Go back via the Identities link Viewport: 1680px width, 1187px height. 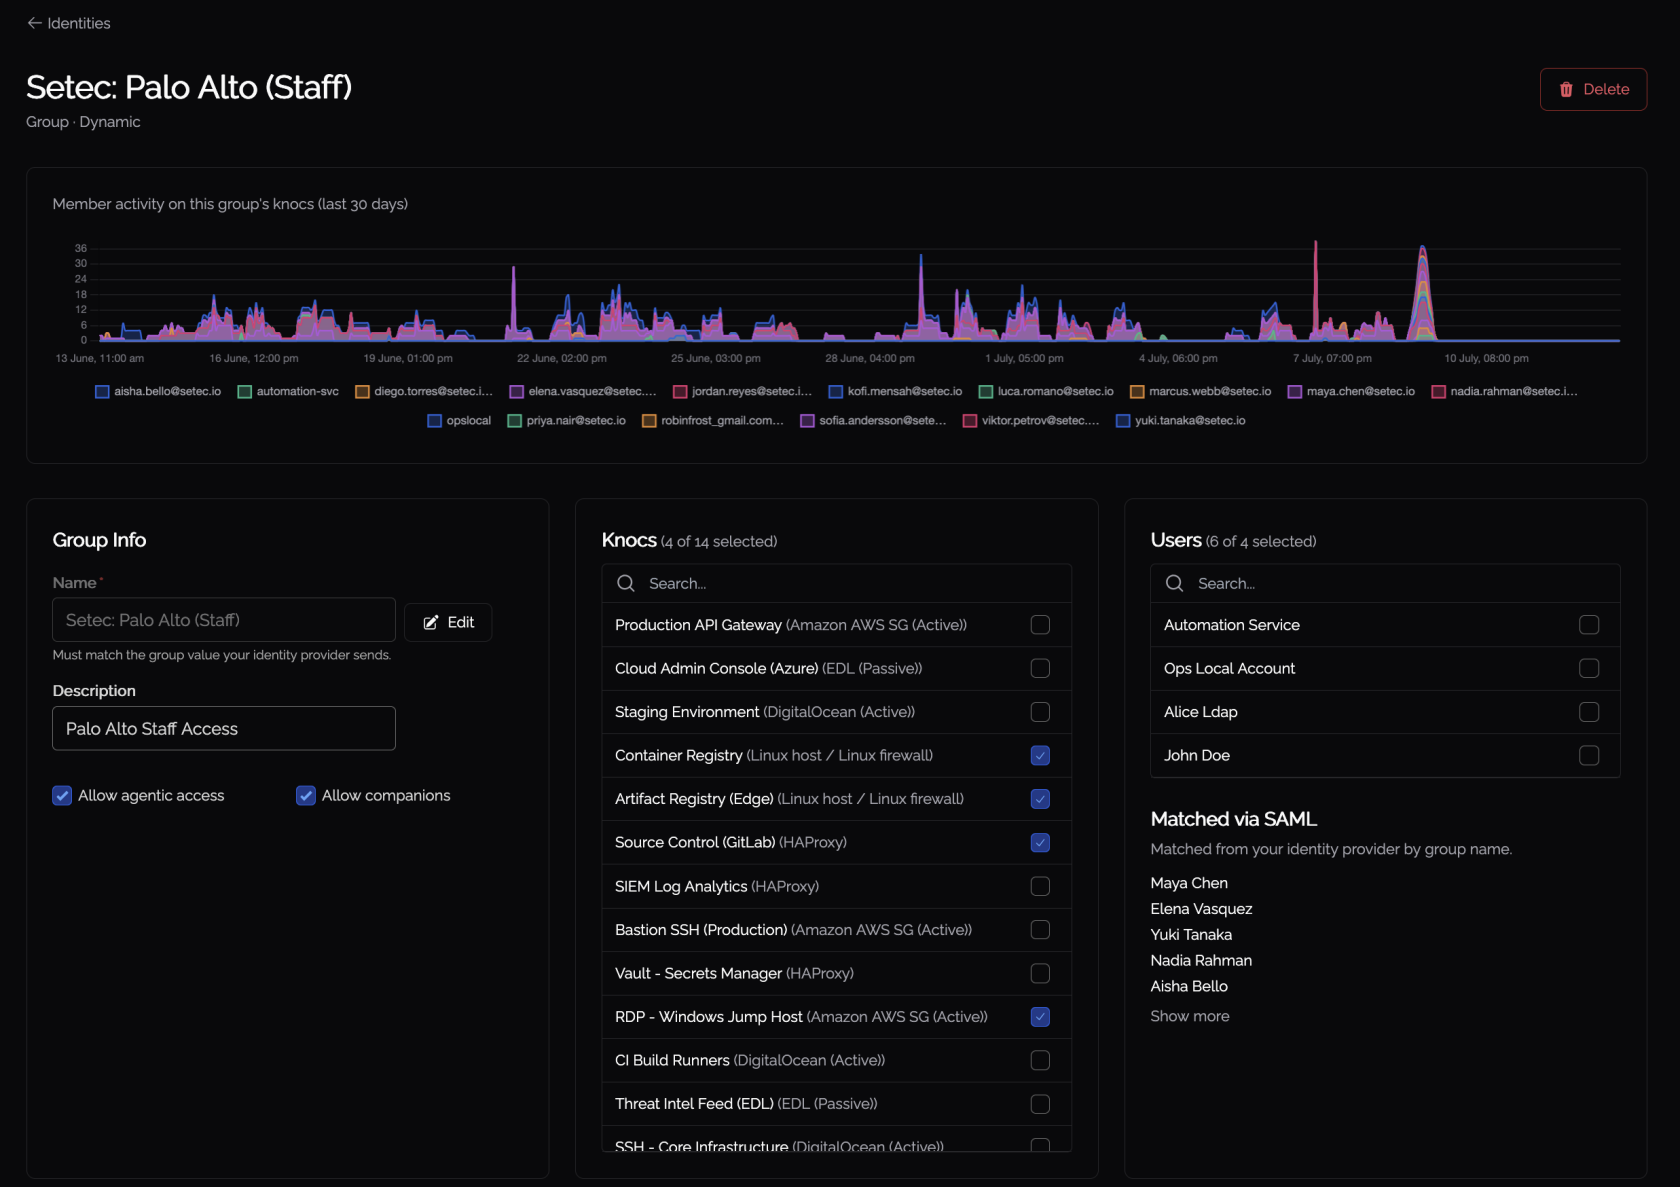coord(79,23)
